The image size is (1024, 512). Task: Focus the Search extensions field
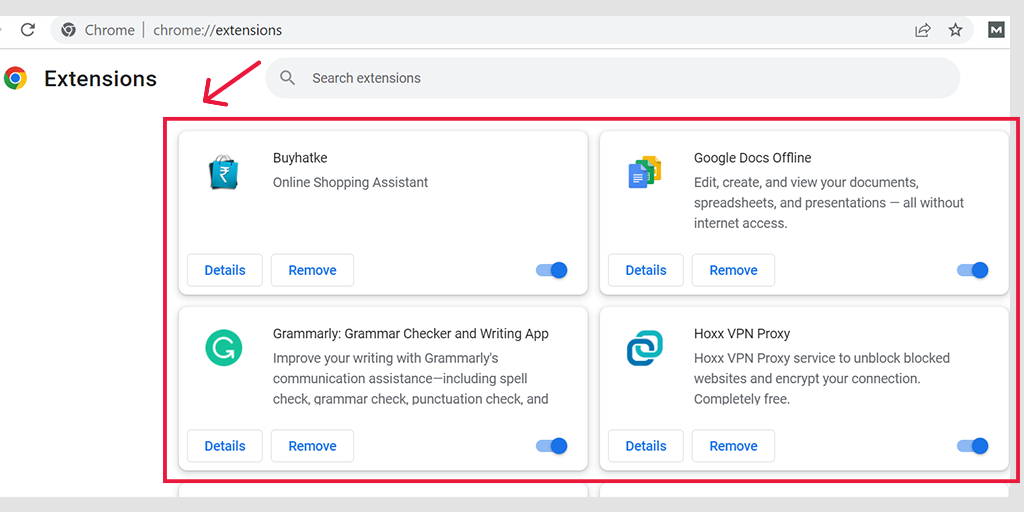(620, 78)
